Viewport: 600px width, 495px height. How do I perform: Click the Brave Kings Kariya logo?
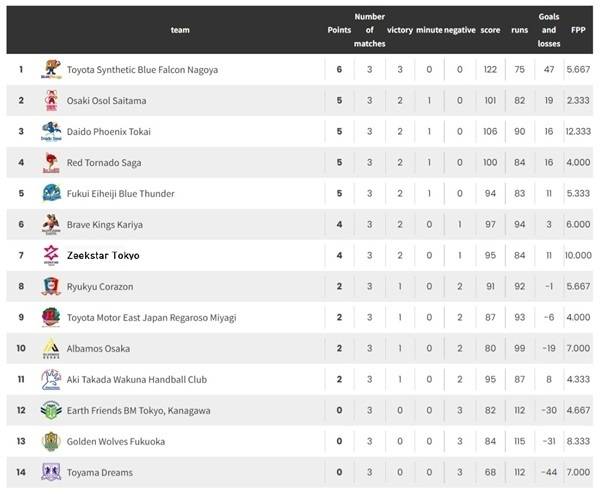(51, 224)
